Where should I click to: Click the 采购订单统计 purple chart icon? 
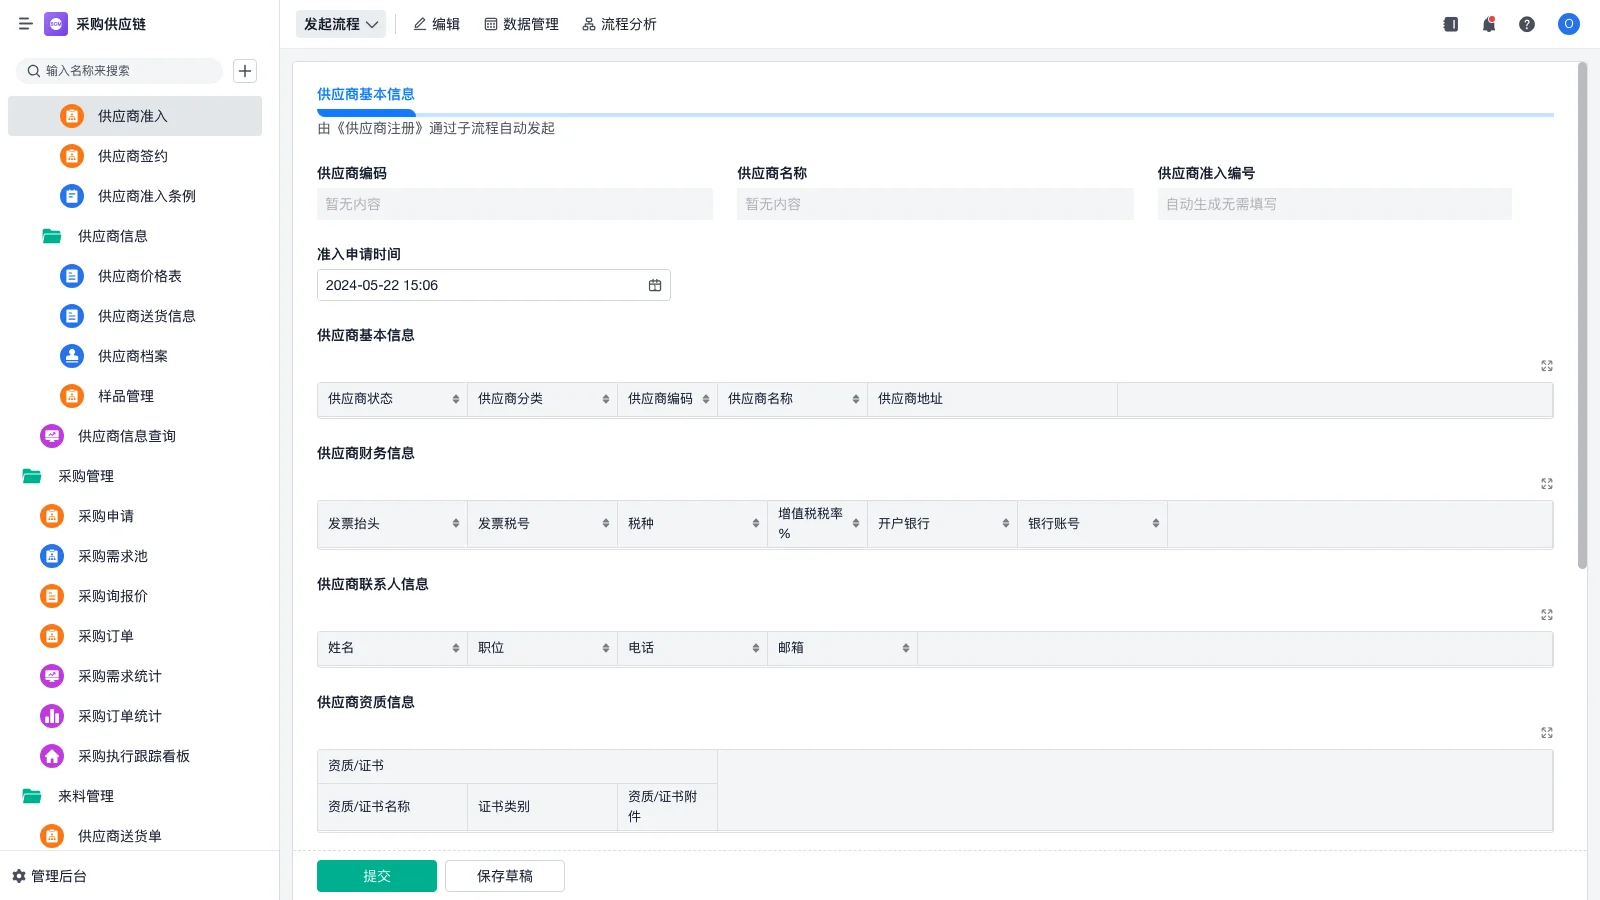52,716
